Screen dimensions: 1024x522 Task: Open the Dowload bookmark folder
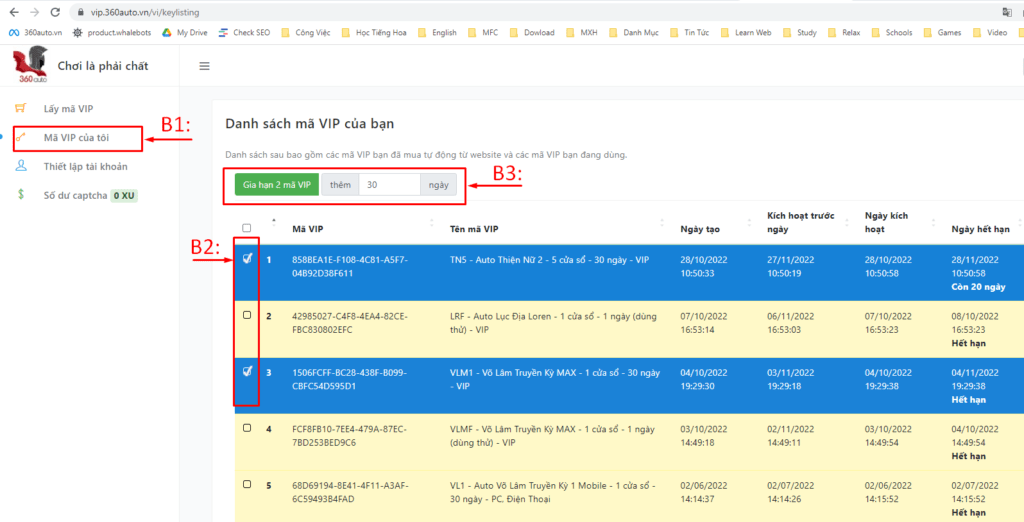[532, 32]
